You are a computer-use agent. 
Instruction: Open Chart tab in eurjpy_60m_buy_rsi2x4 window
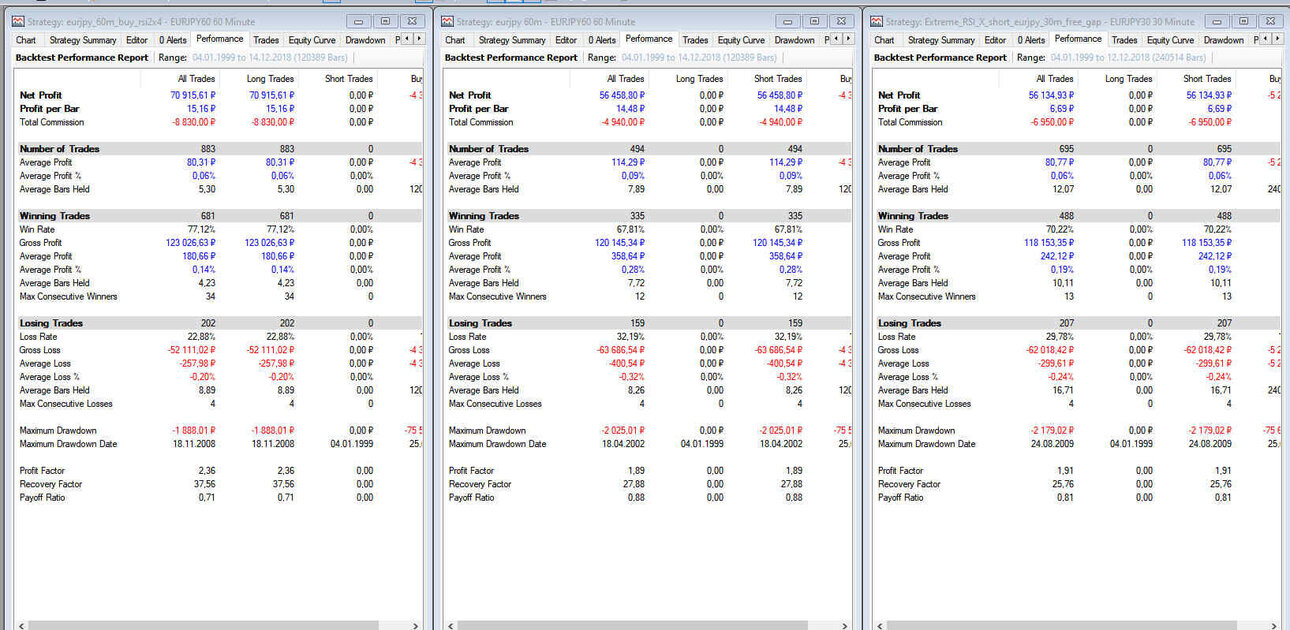(x=25, y=40)
